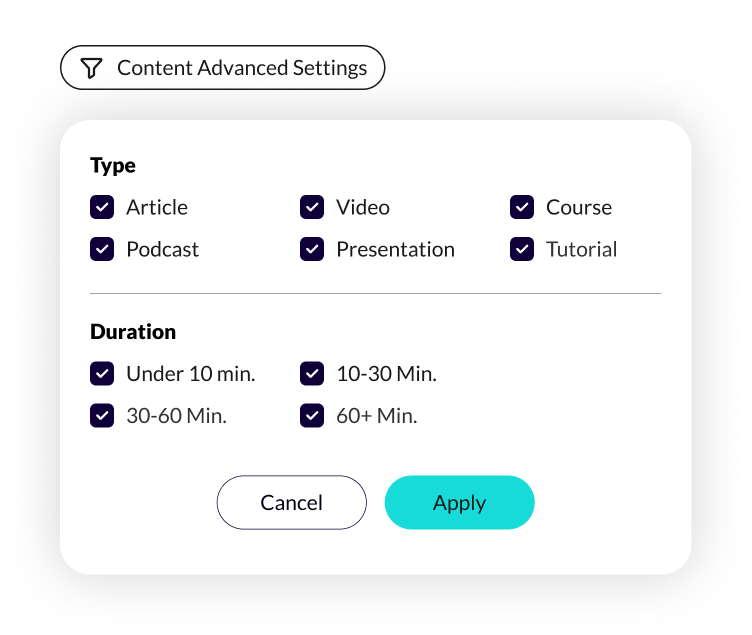
Task: Uncheck the Video checkbox
Action: 312,207
